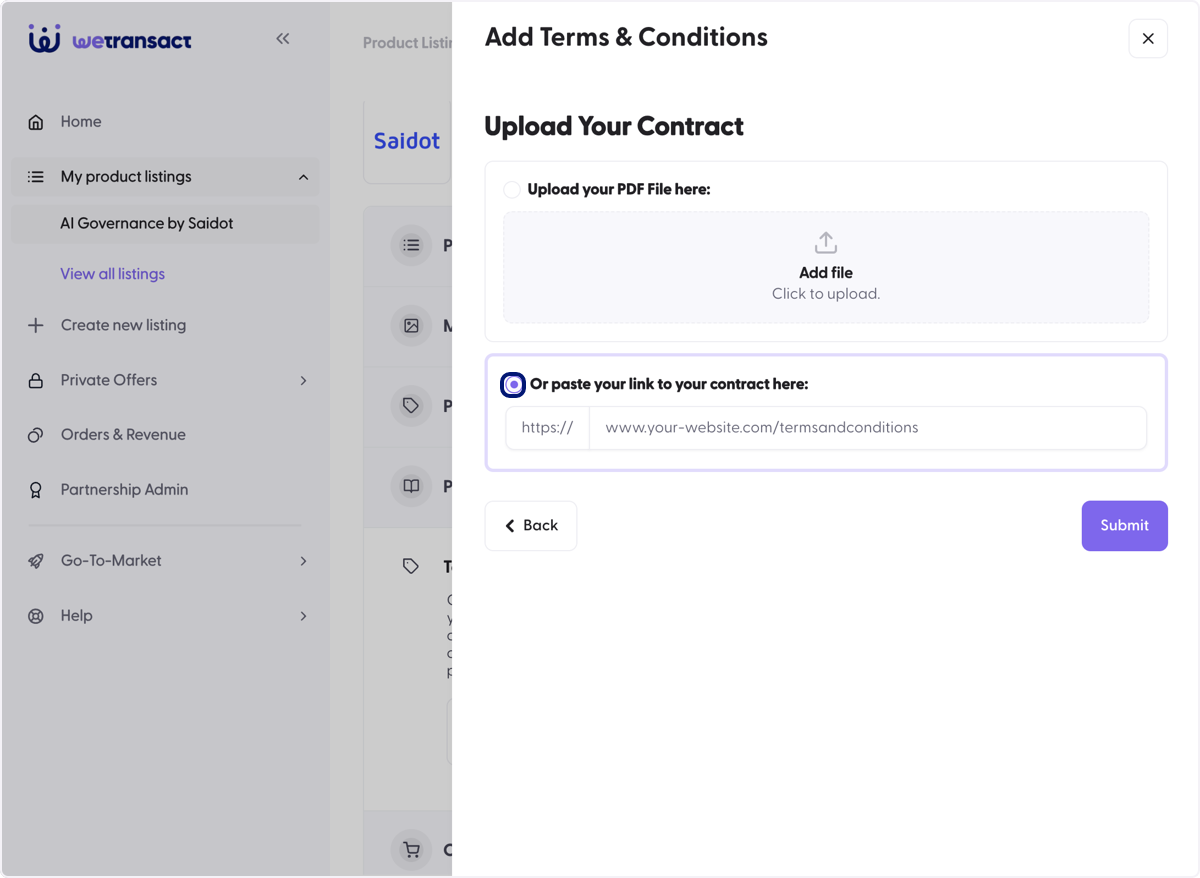Expand Help submenu arrow
The image size is (1200, 878).
pyautogui.click(x=303, y=616)
